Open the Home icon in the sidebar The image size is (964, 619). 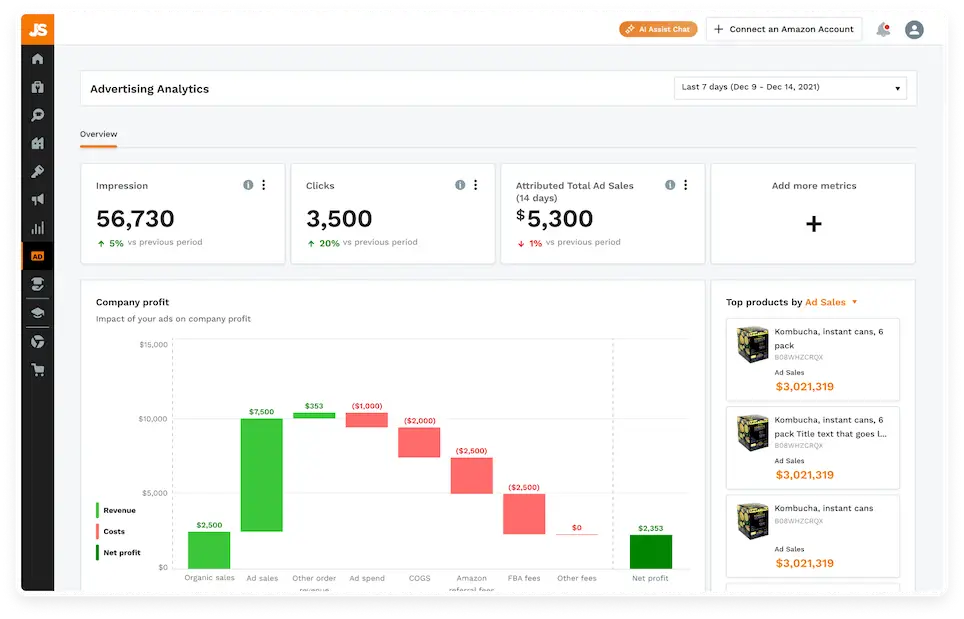click(x=37, y=59)
